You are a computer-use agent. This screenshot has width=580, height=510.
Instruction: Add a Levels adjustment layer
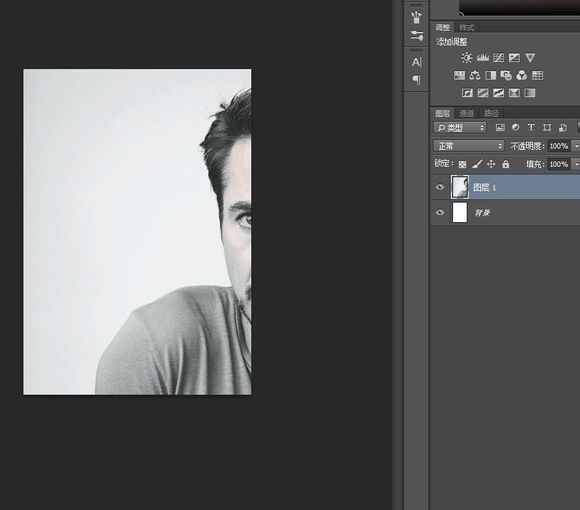(x=482, y=58)
